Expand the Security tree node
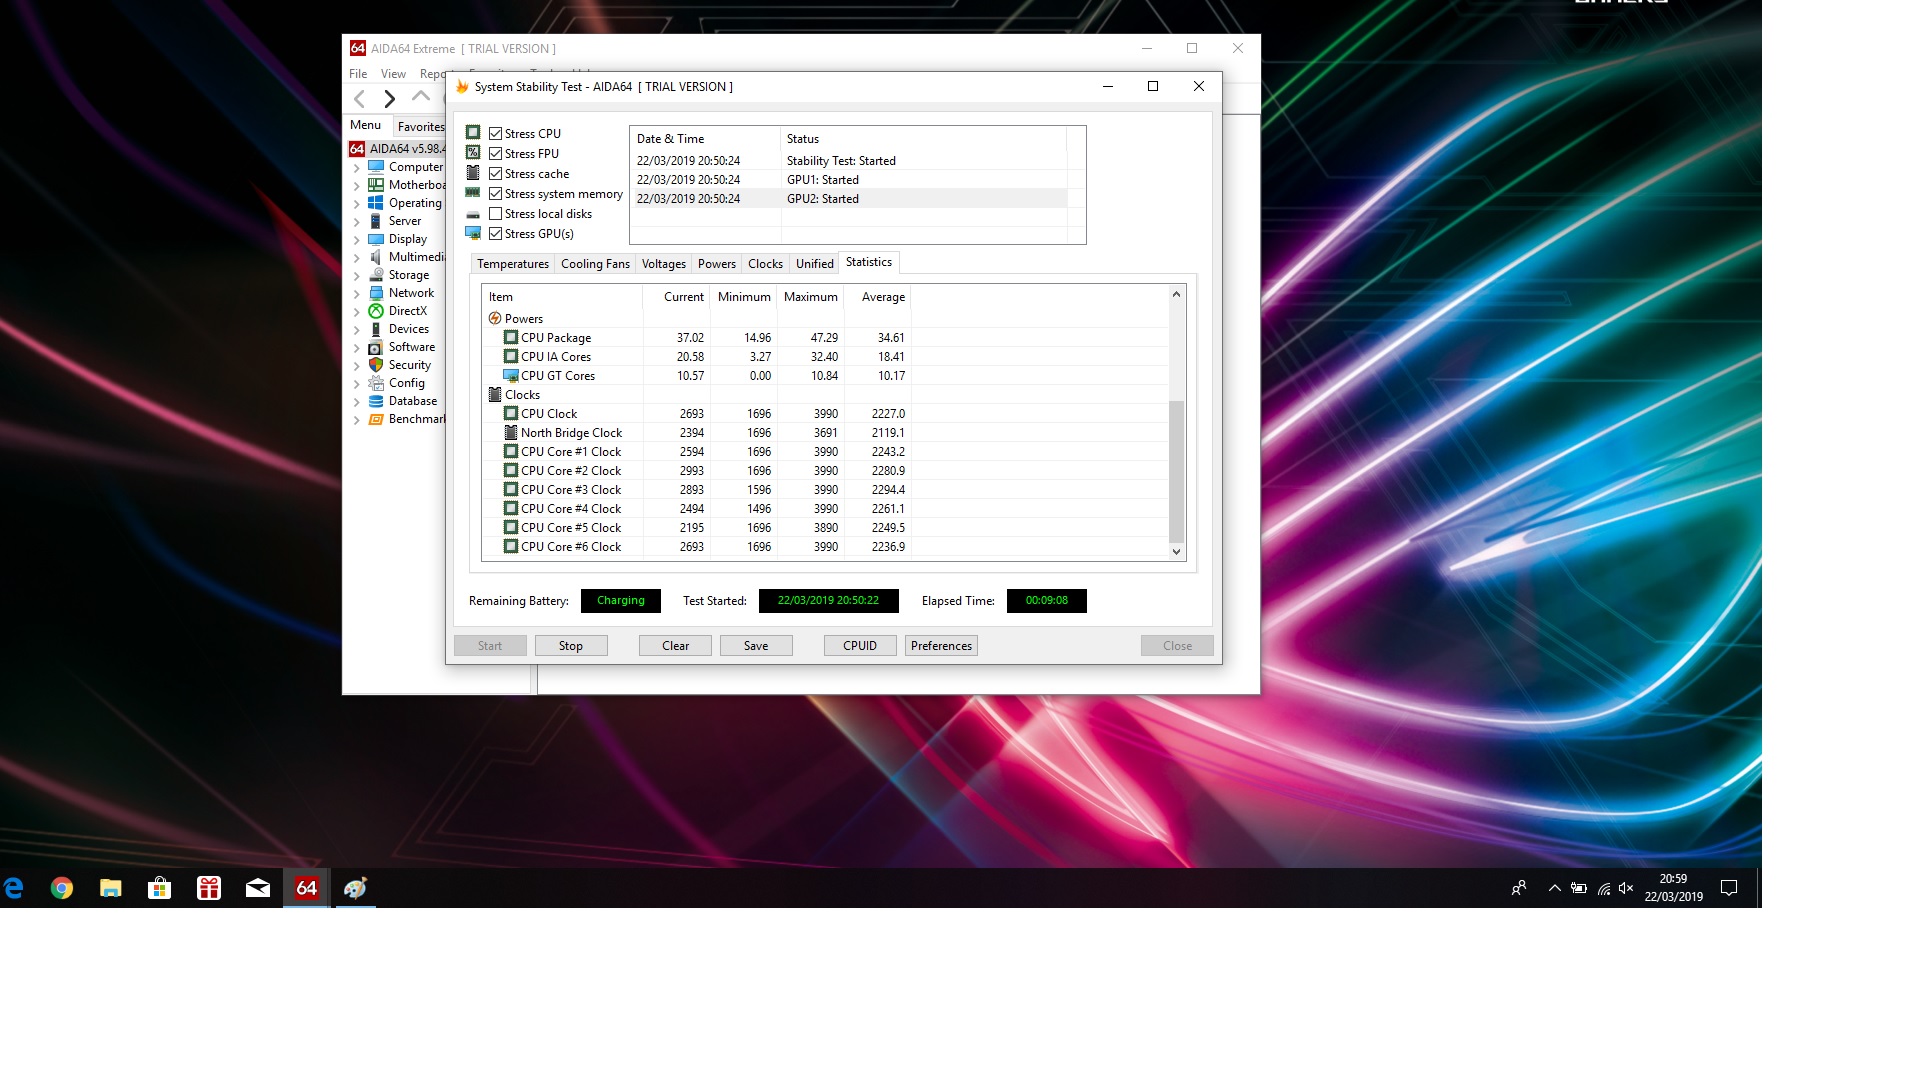Image resolution: width=1920 pixels, height=1080 pixels. click(x=357, y=366)
